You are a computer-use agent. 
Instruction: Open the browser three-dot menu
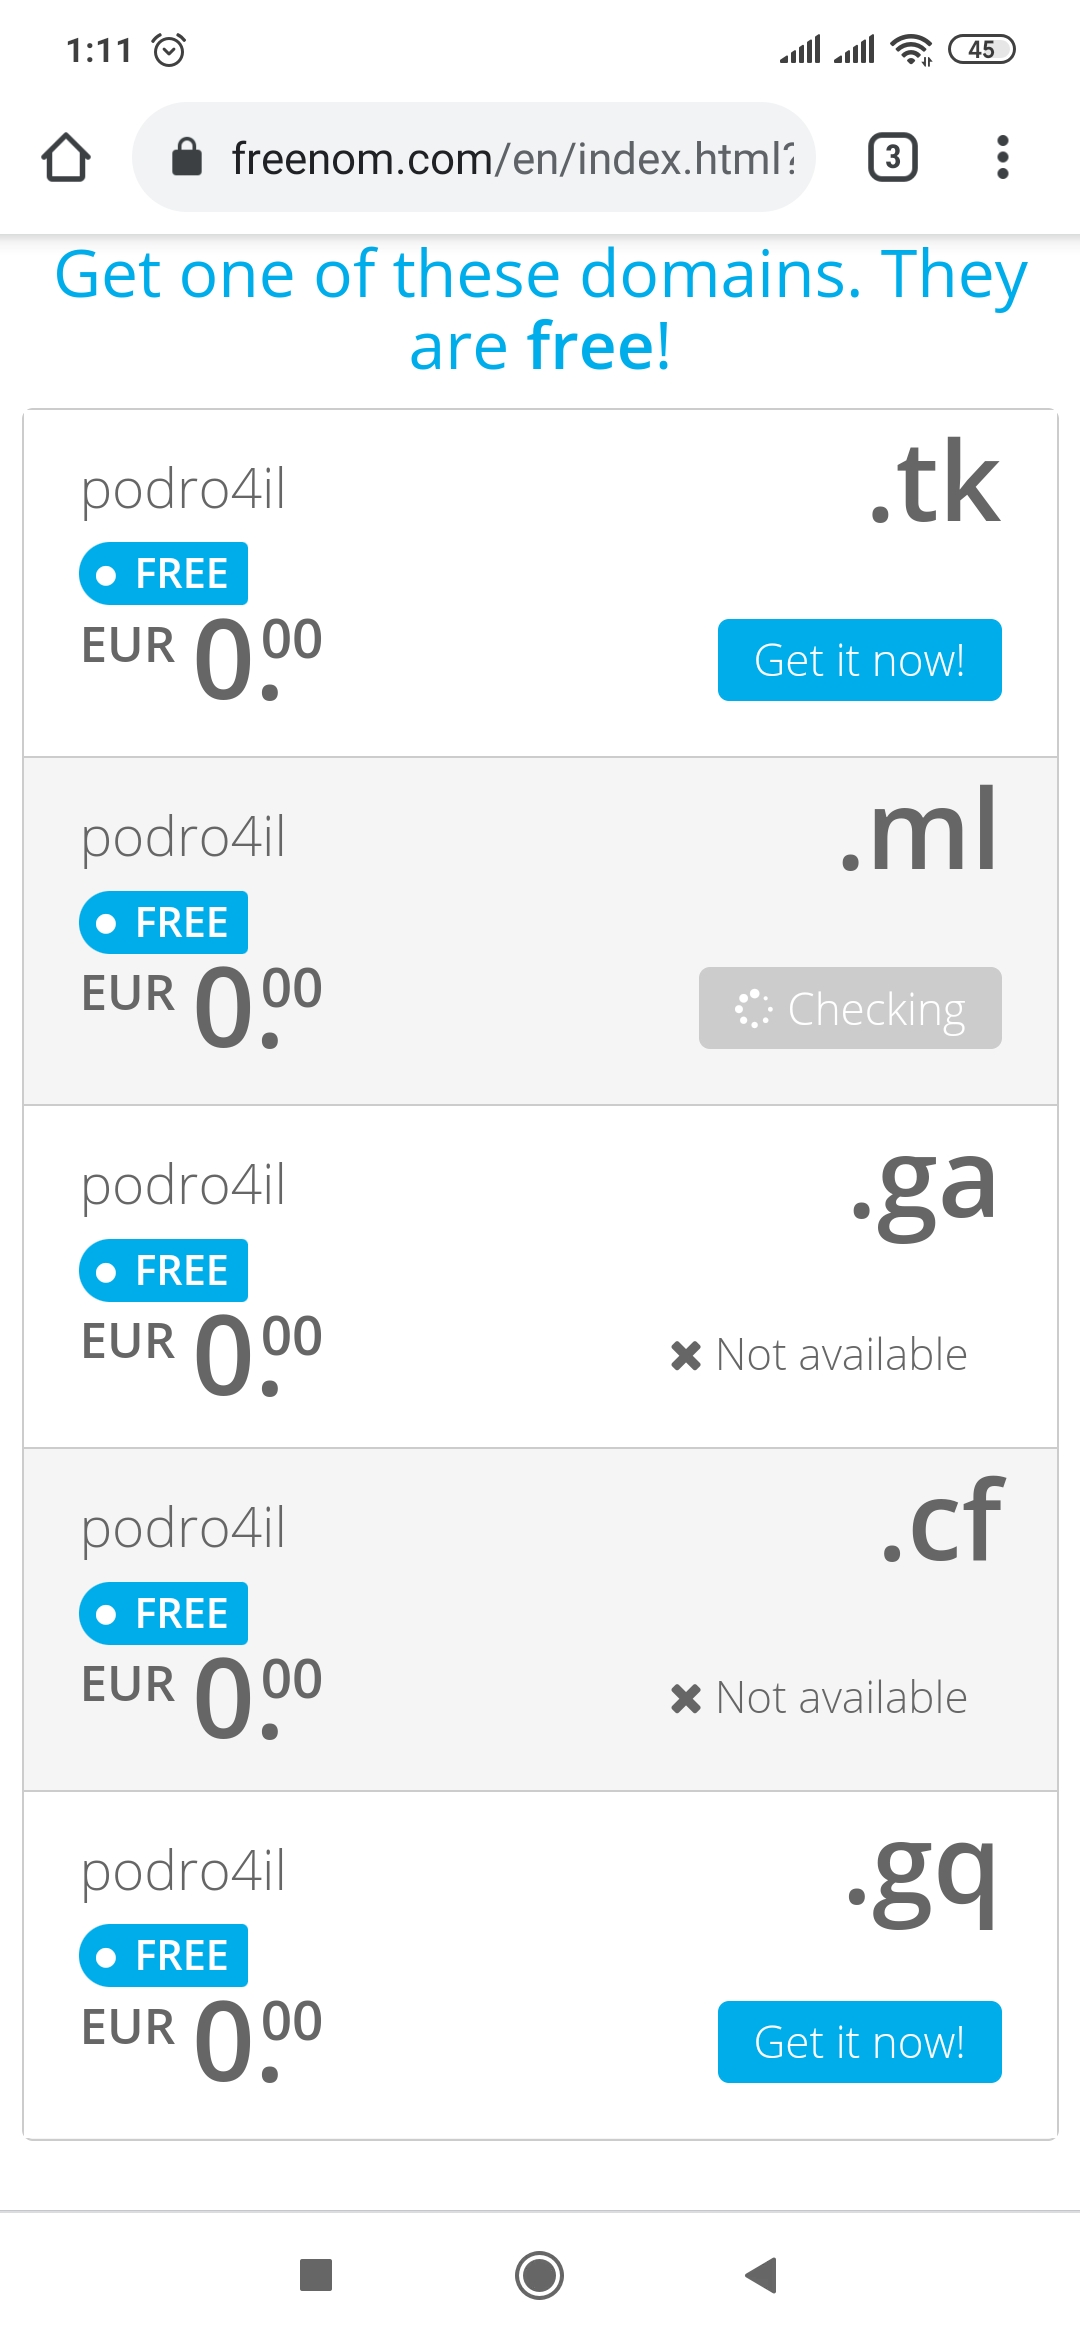(x=1002, y=158)
